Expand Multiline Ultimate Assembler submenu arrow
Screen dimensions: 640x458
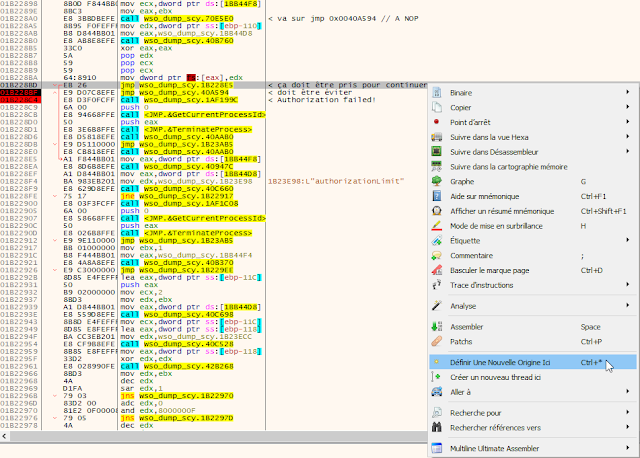[628, 448]
